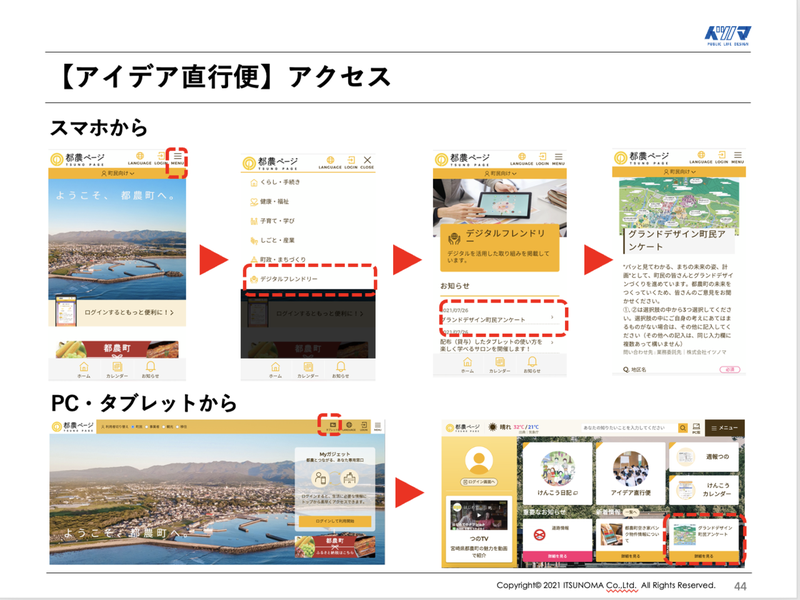The width and height of the screenshot is (800, 600).
Task: Tap the LANGUAGE globe on the open-menu phone screen
Action: click(330, 163)
